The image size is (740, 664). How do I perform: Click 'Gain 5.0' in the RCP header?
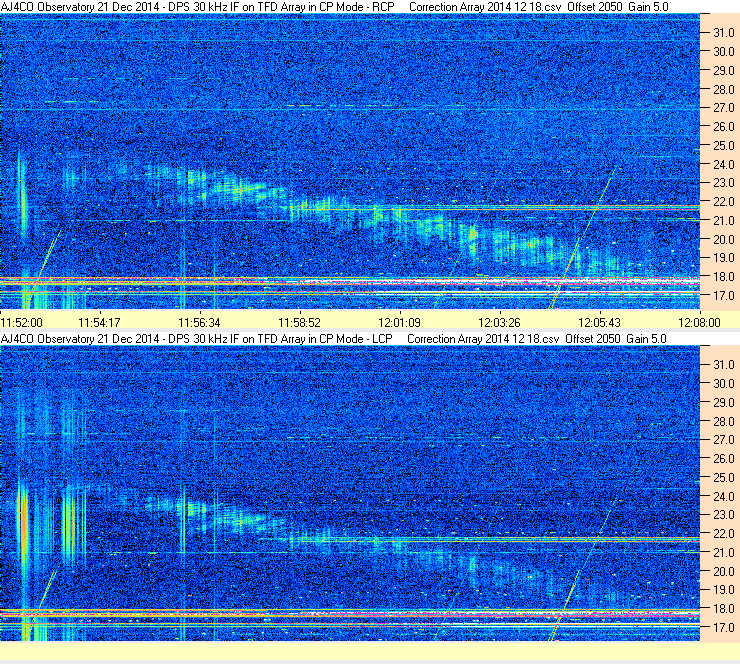click(x=649, y=7)
